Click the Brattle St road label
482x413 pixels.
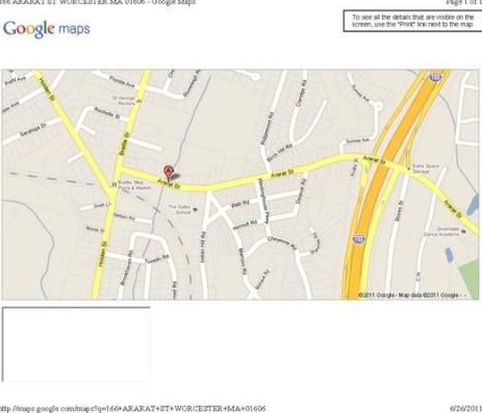[x=124, y=144]
